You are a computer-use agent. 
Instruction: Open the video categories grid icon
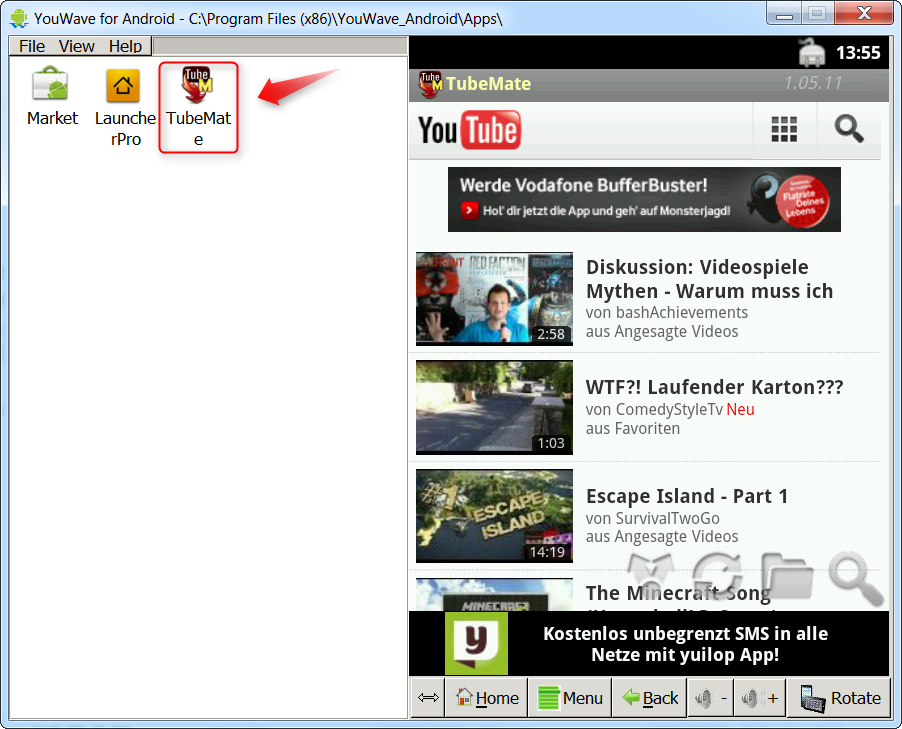tap(785, 128)
